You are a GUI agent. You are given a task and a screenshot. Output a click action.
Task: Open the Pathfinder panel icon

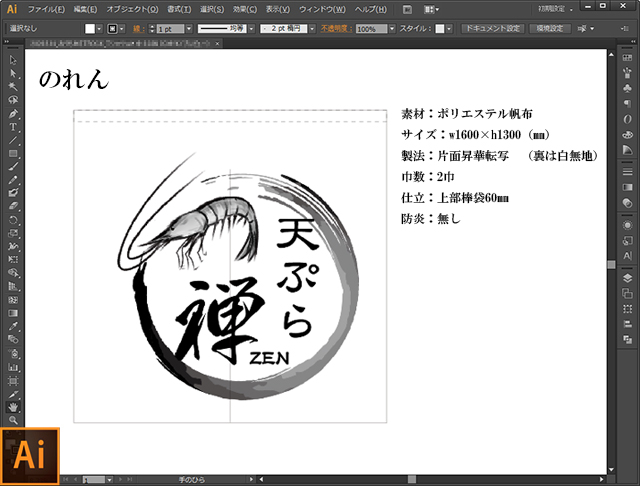(x=627, y=340)
